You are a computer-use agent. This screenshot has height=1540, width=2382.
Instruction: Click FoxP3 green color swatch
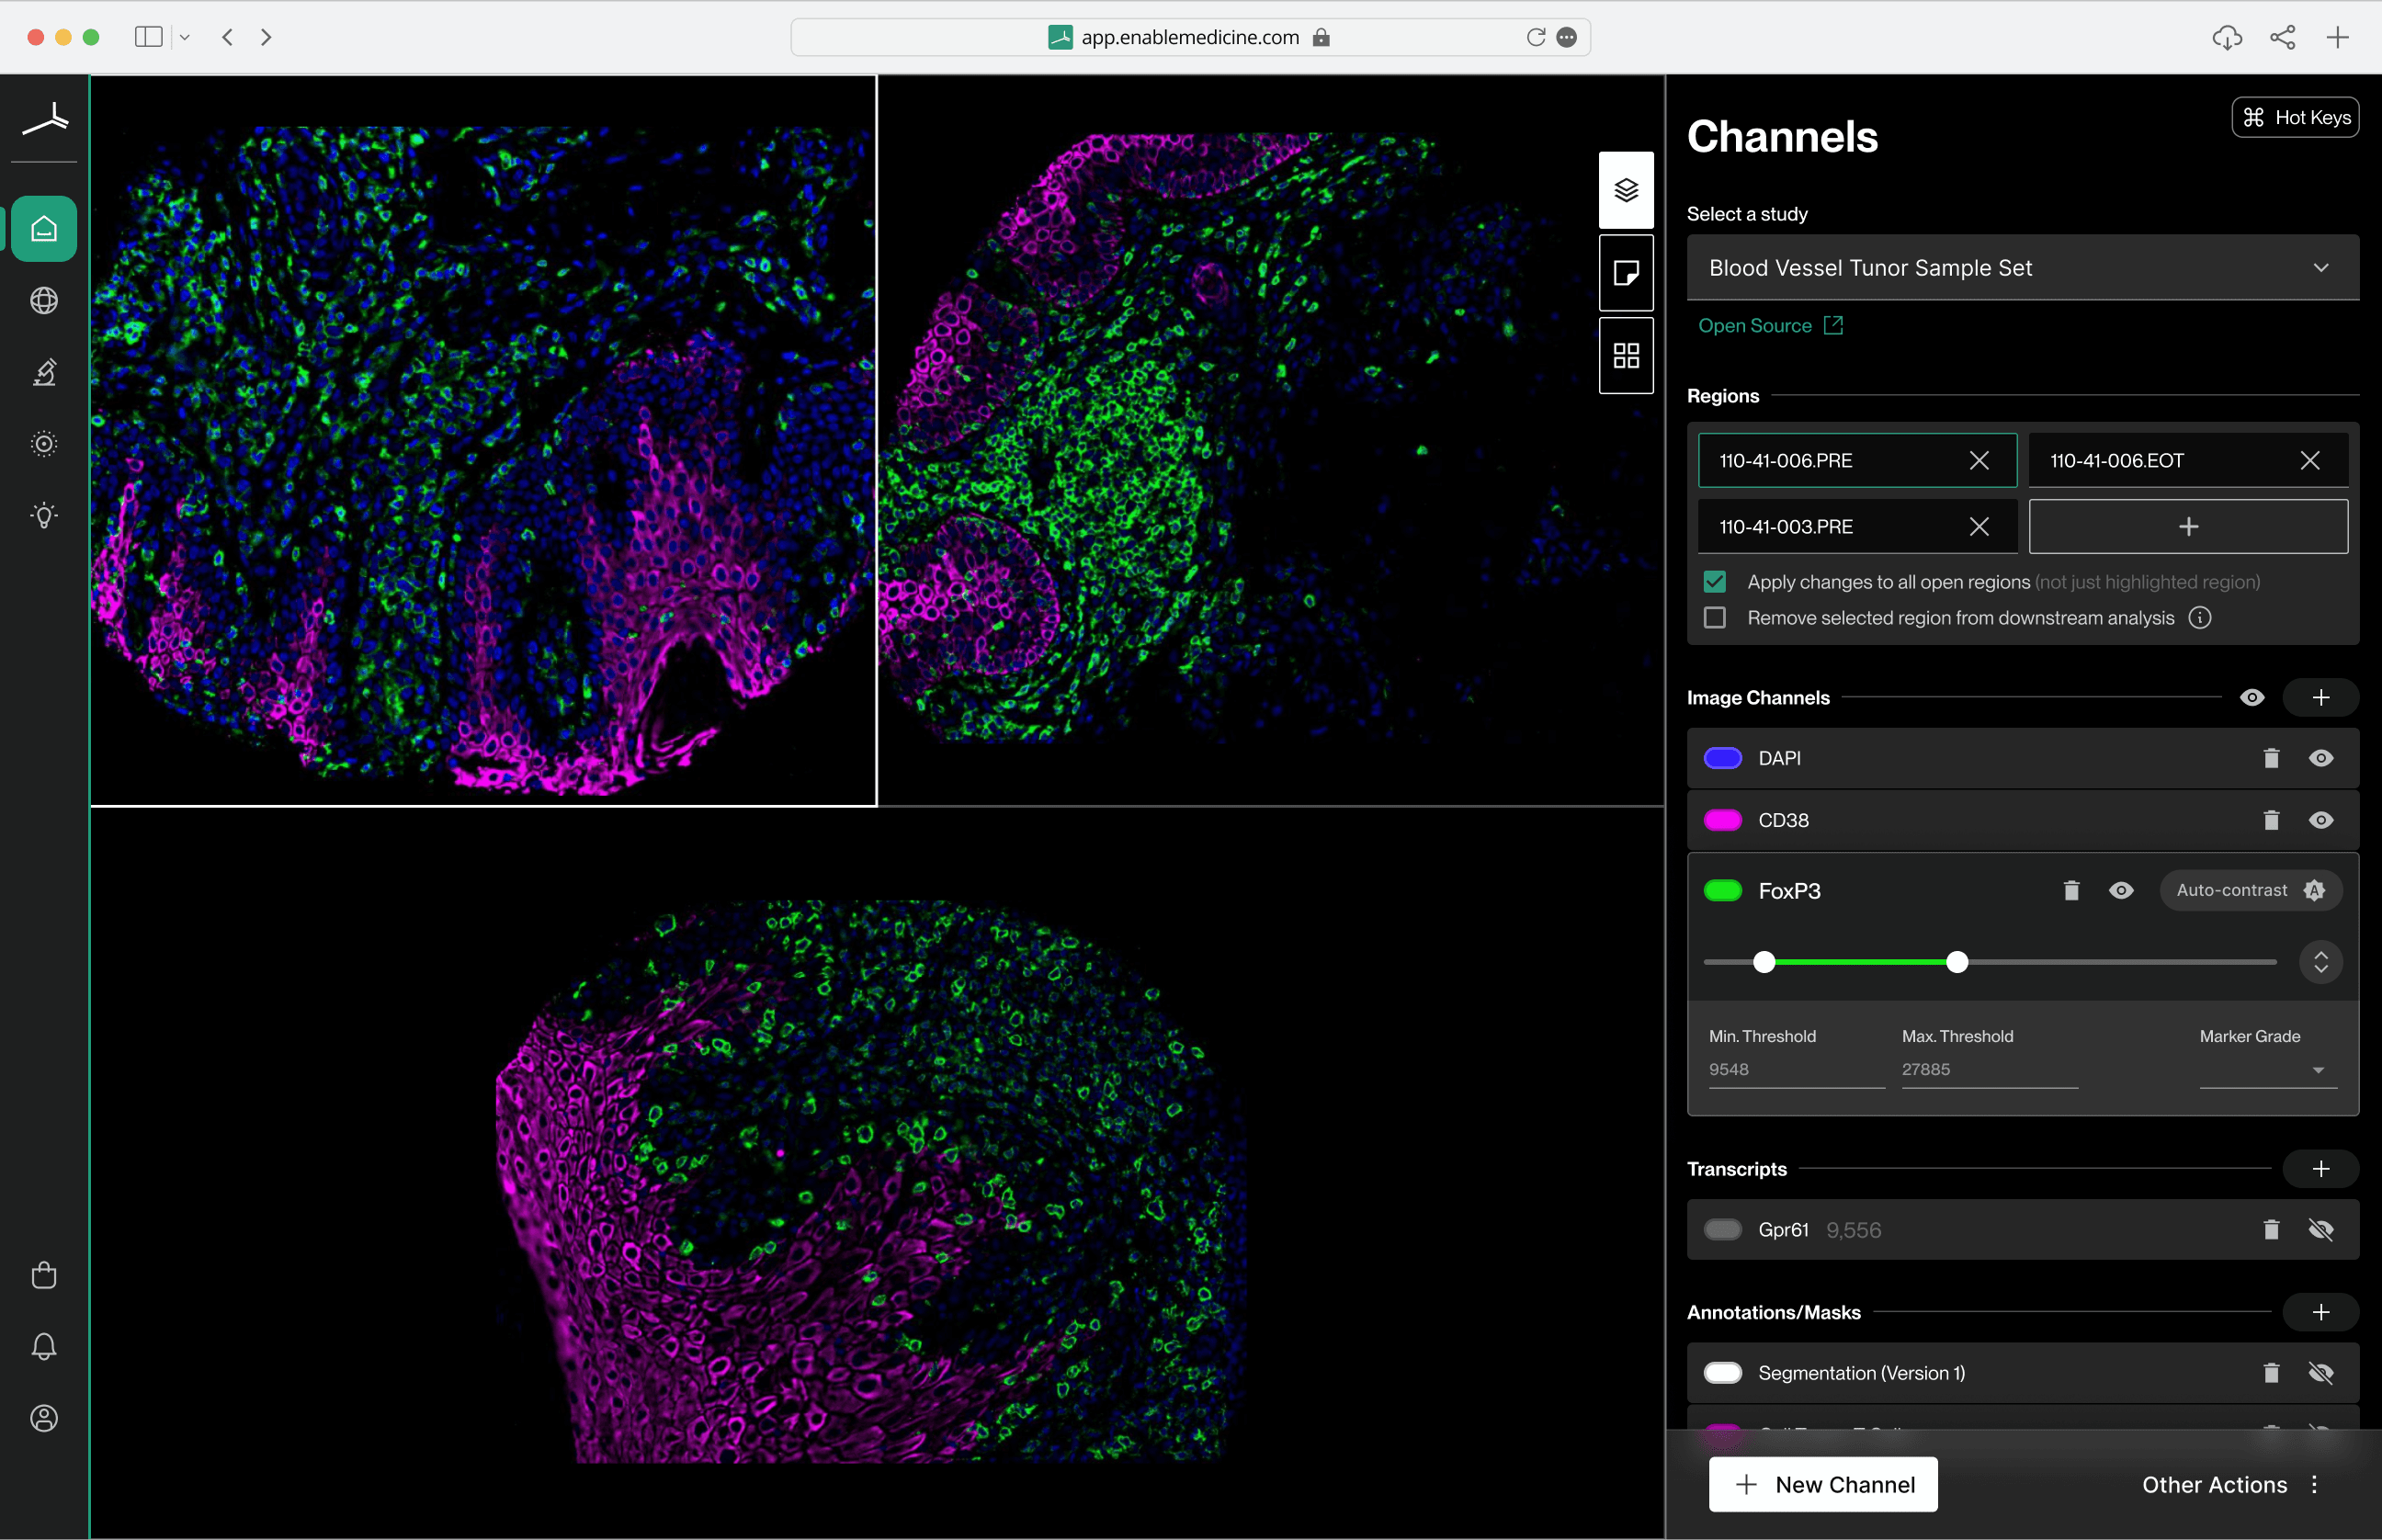click(x=1723, y=890)
